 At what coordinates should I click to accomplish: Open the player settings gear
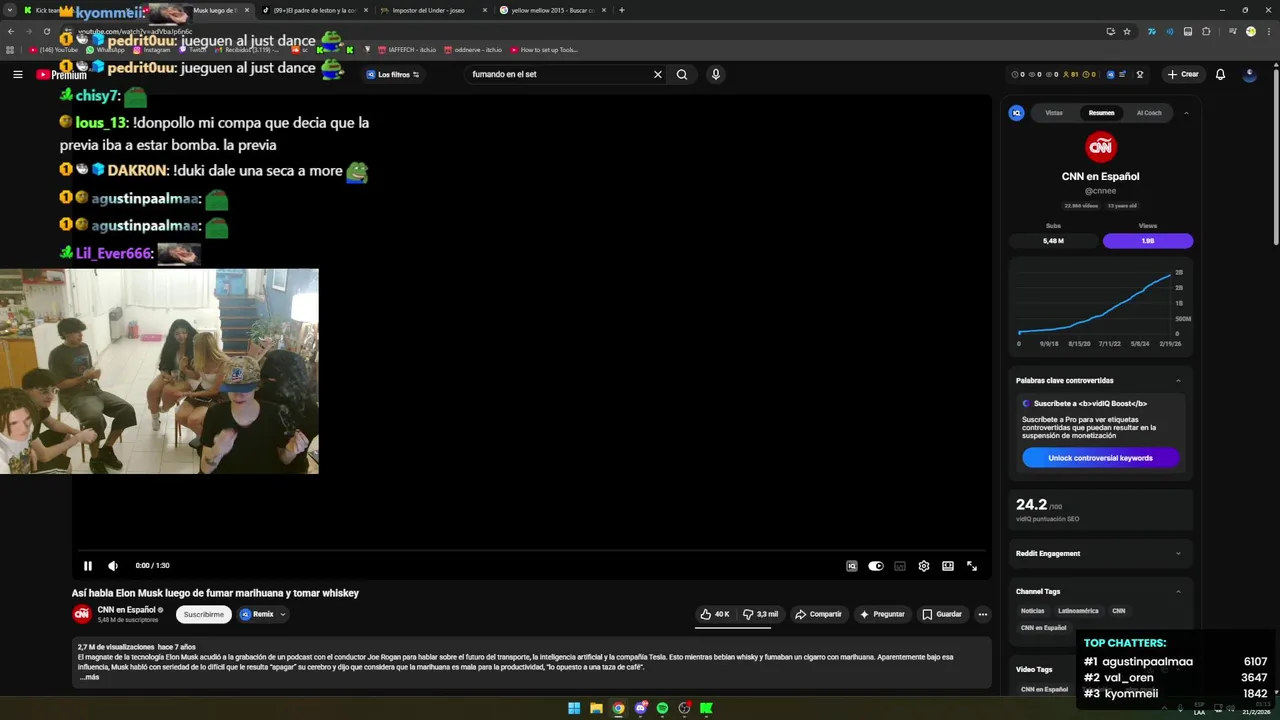tap(924, 566)
